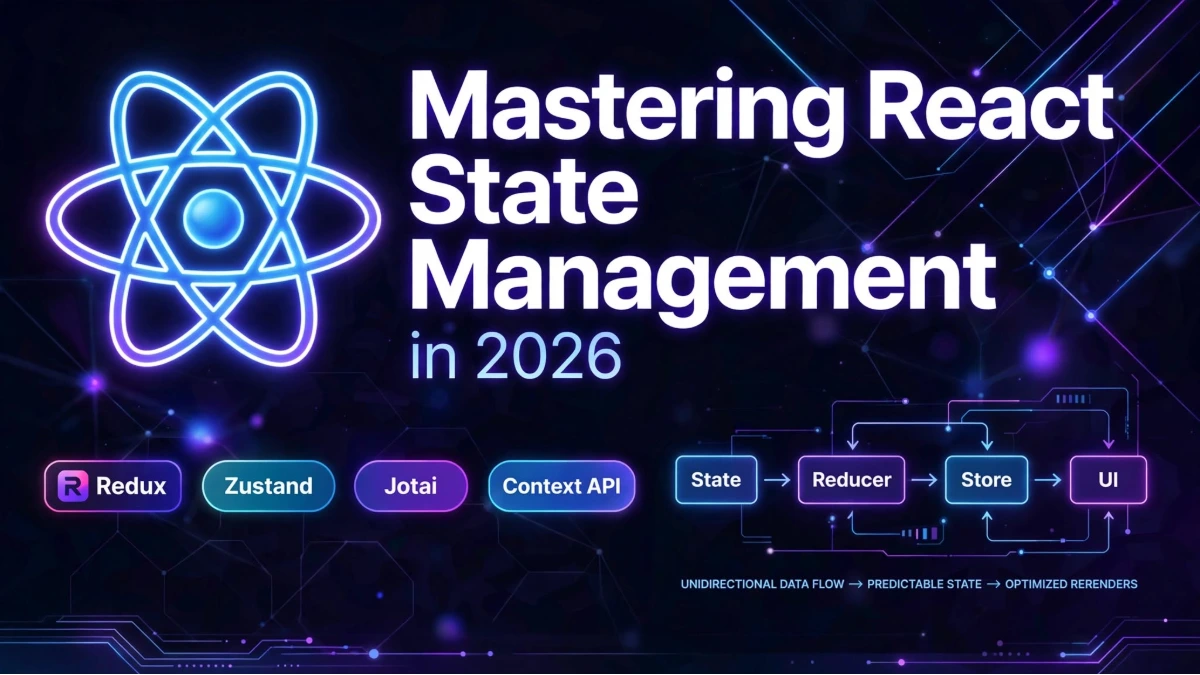Click the UI box in the flow diagram
Viewport: 1200px width, 675px height.
1109,480
